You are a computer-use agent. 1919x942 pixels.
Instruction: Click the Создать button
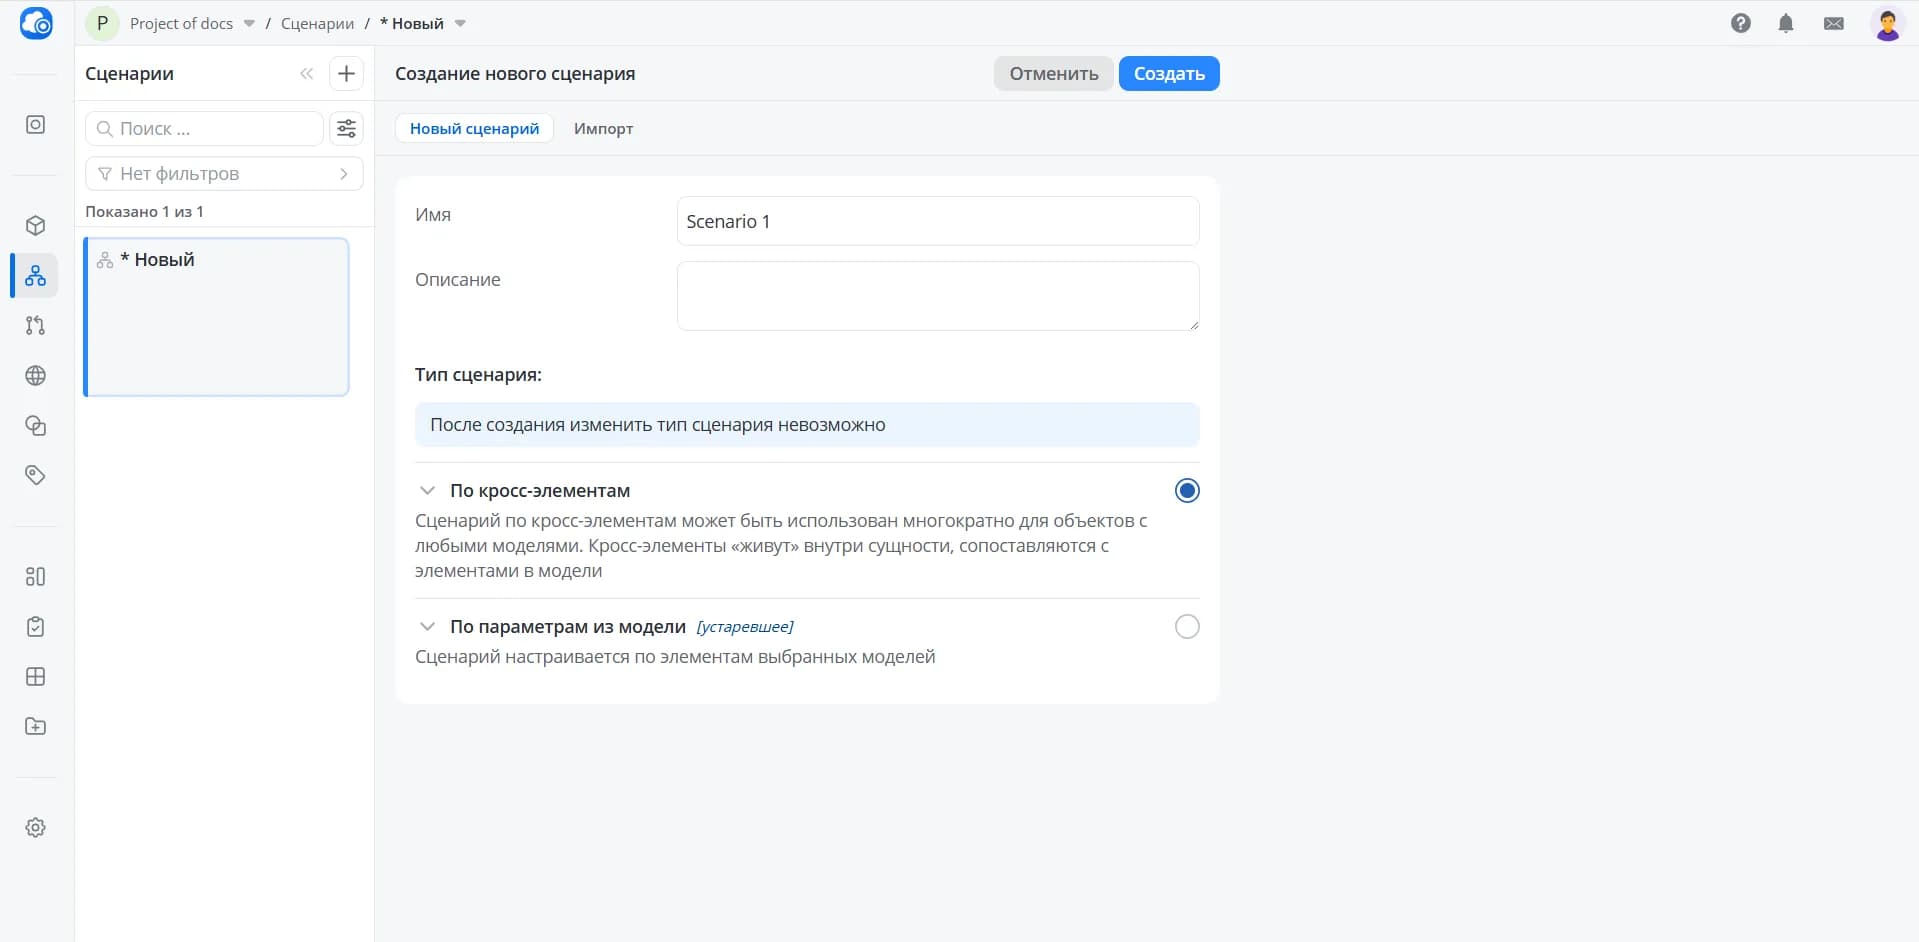[x=1169, y=73]
